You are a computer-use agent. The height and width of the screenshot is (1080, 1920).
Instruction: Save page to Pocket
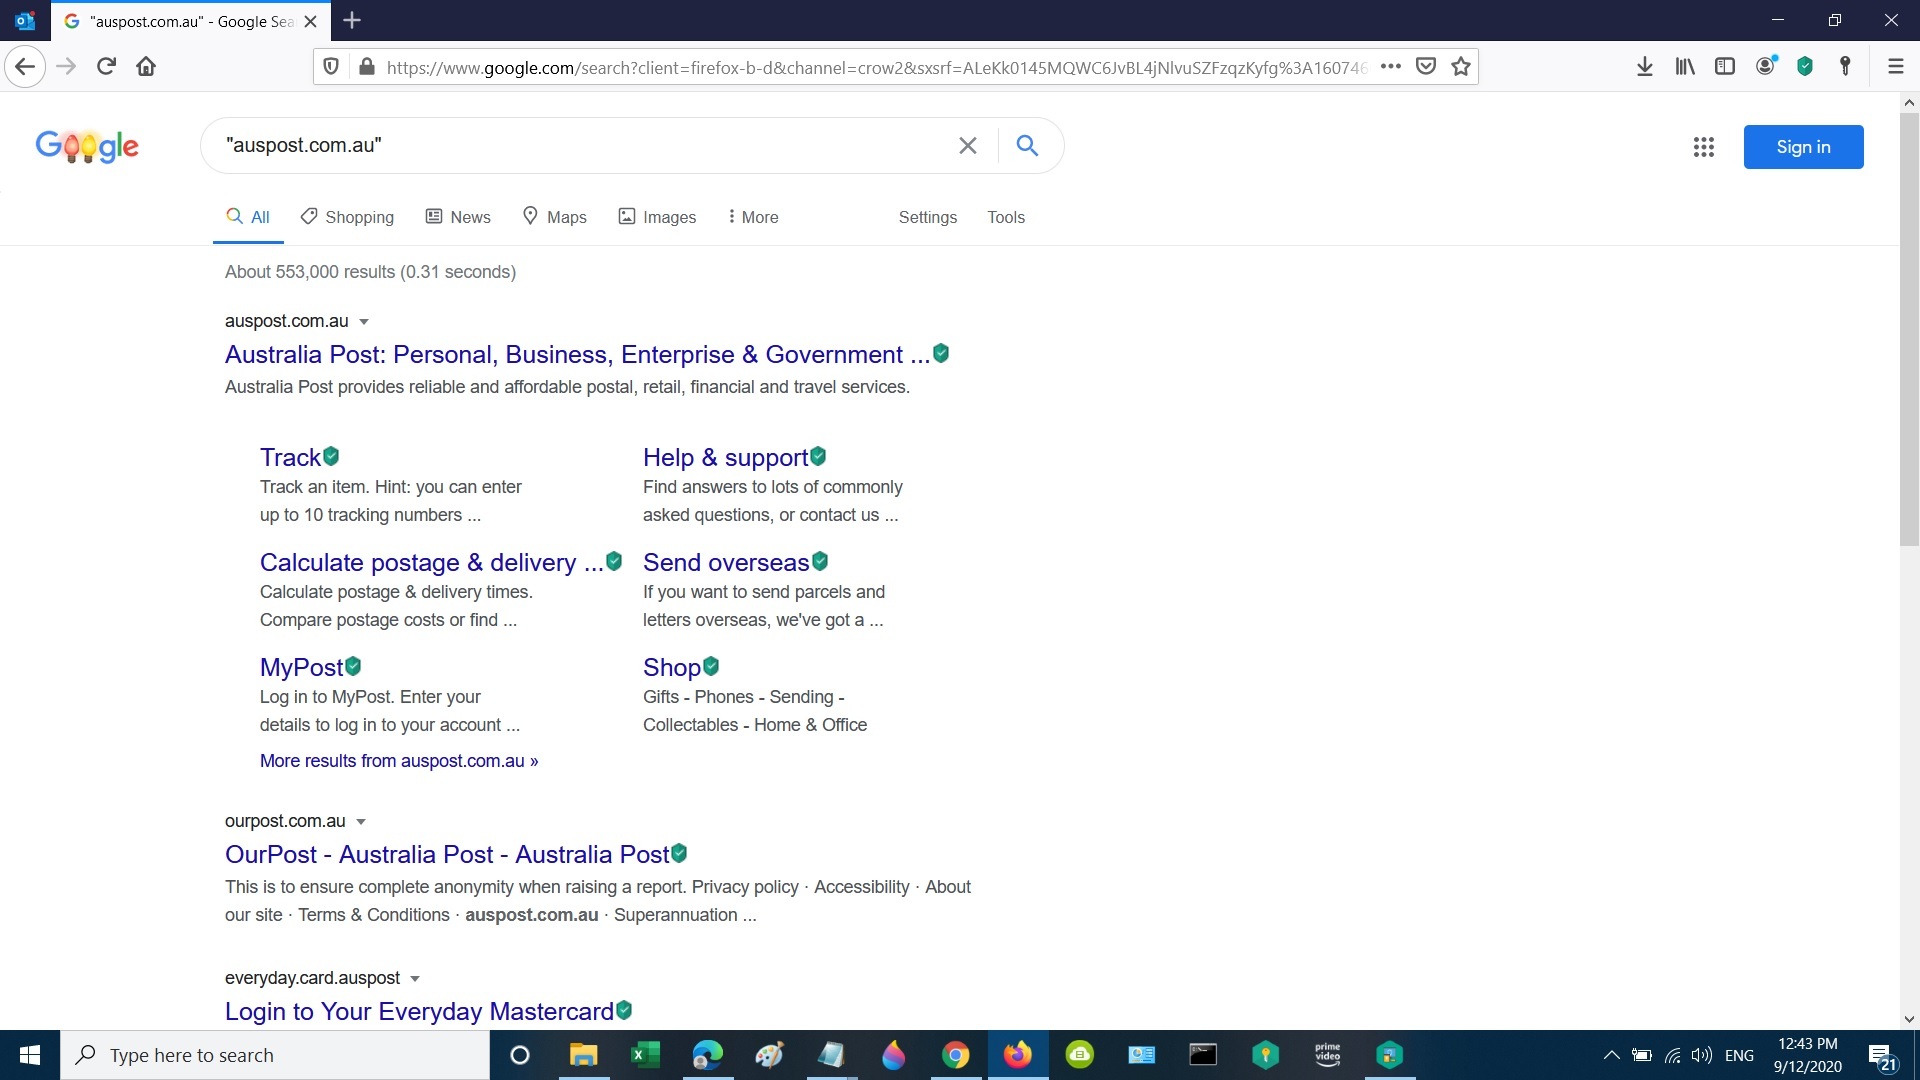[x=1426, y=67]
